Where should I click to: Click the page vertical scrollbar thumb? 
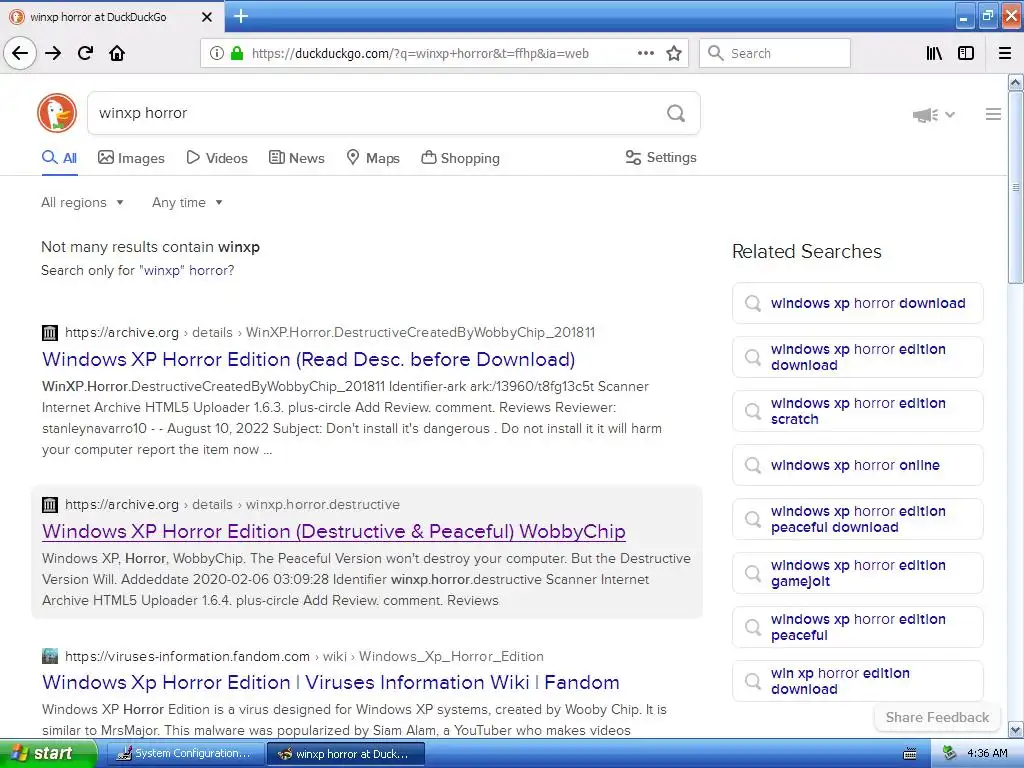(x=1015, y=187)
